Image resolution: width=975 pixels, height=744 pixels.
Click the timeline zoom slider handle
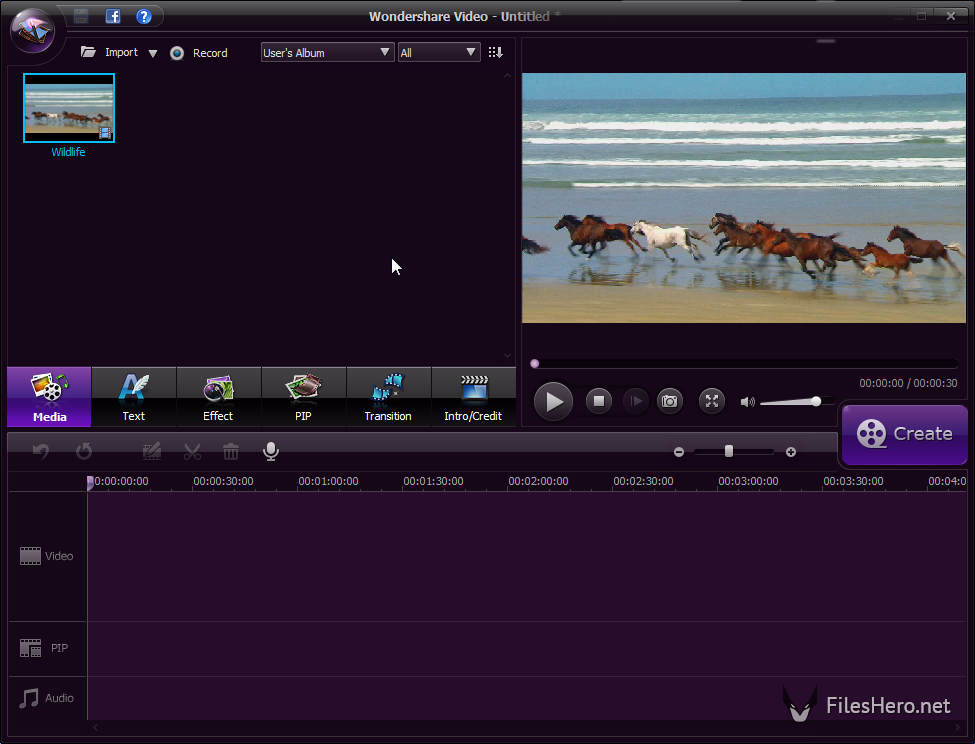point(729,452)
